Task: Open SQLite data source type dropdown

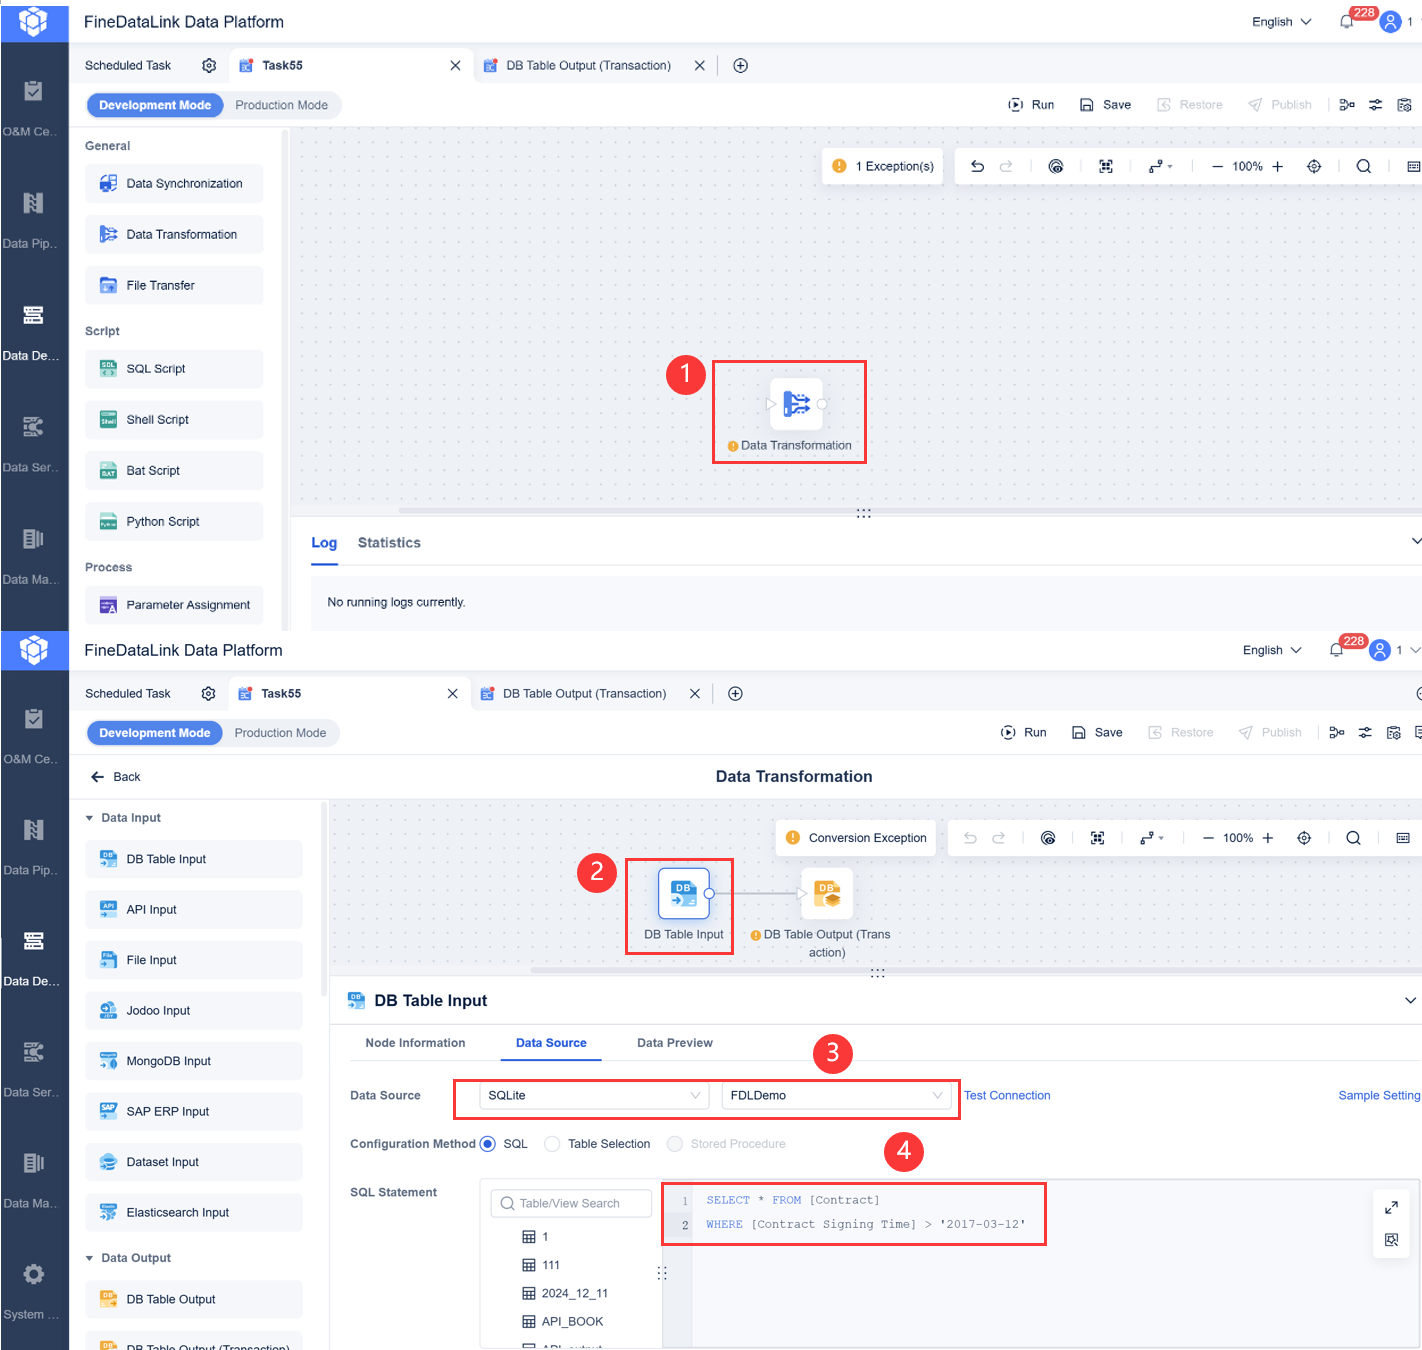Action: click(x=593, y=1096)
